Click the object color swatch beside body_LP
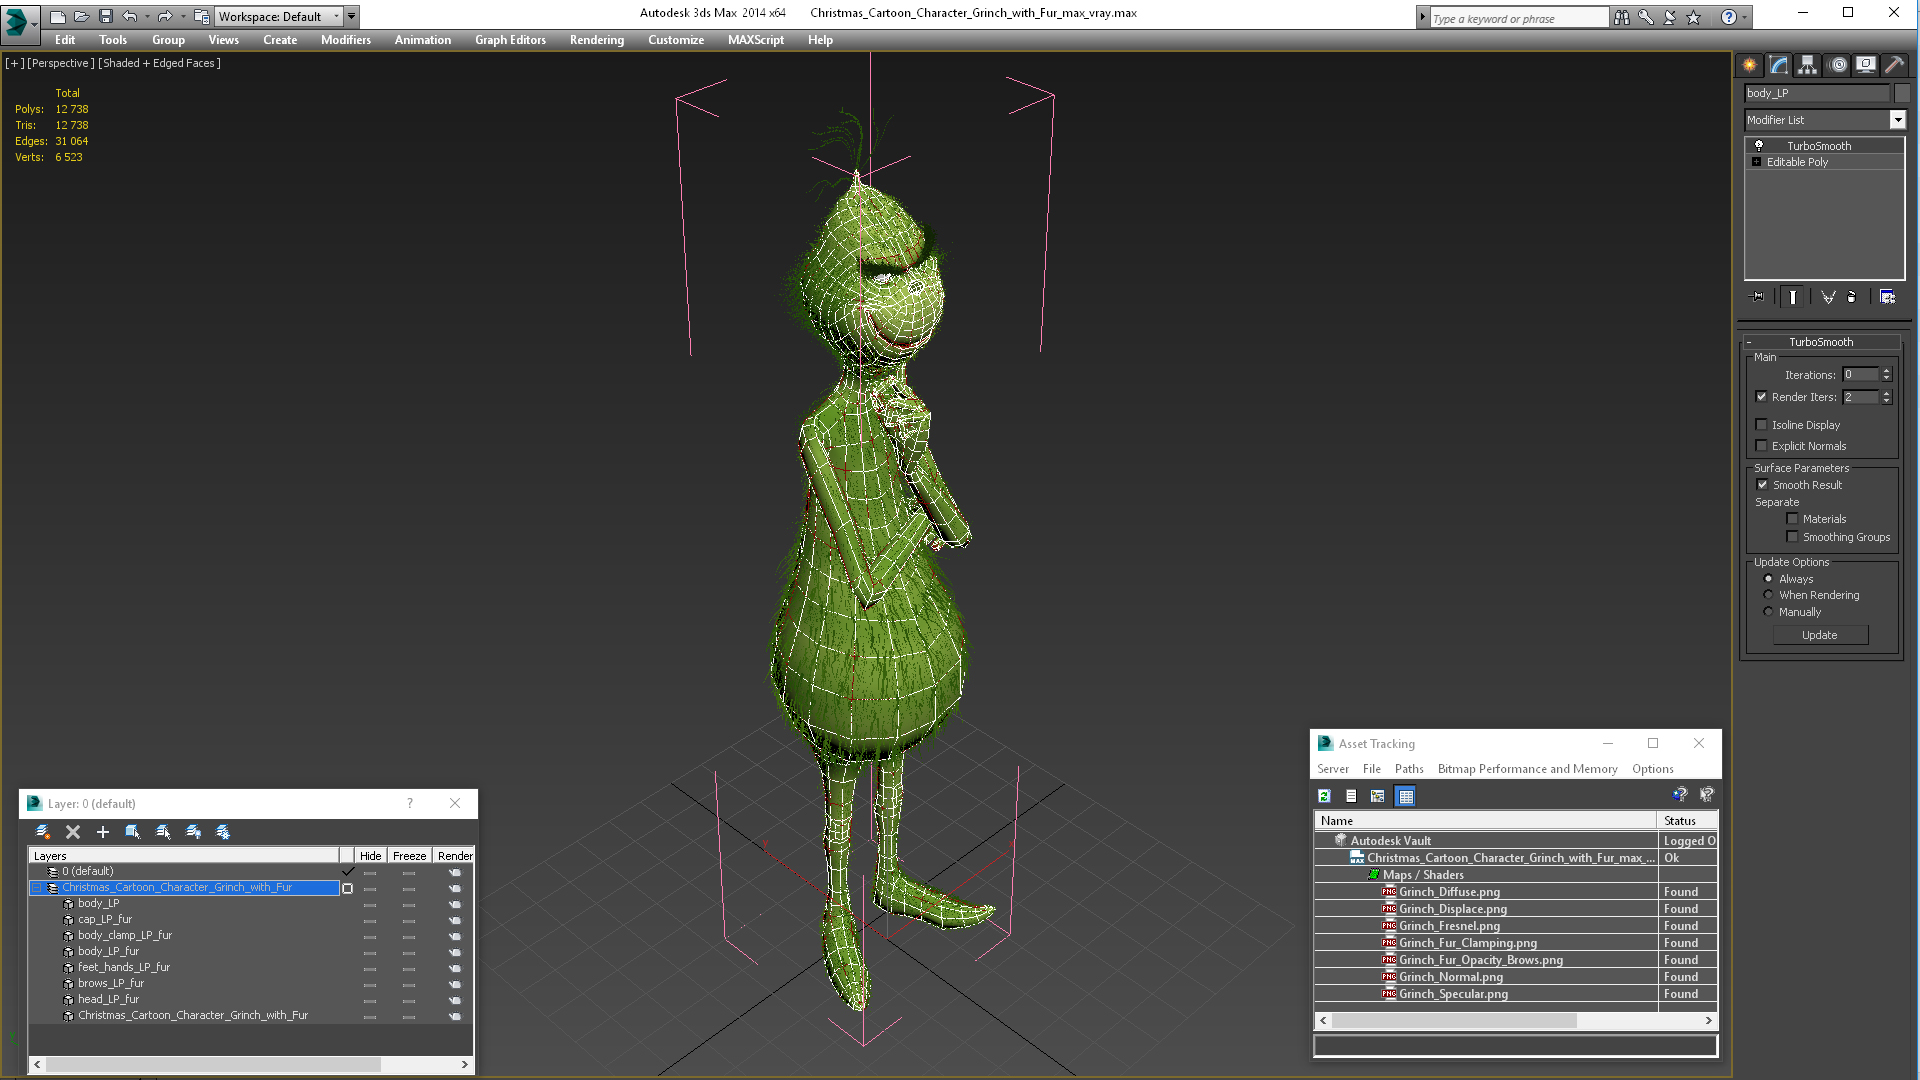The height and width of the screenshot is (1080, 1920). pos(1902,93)
